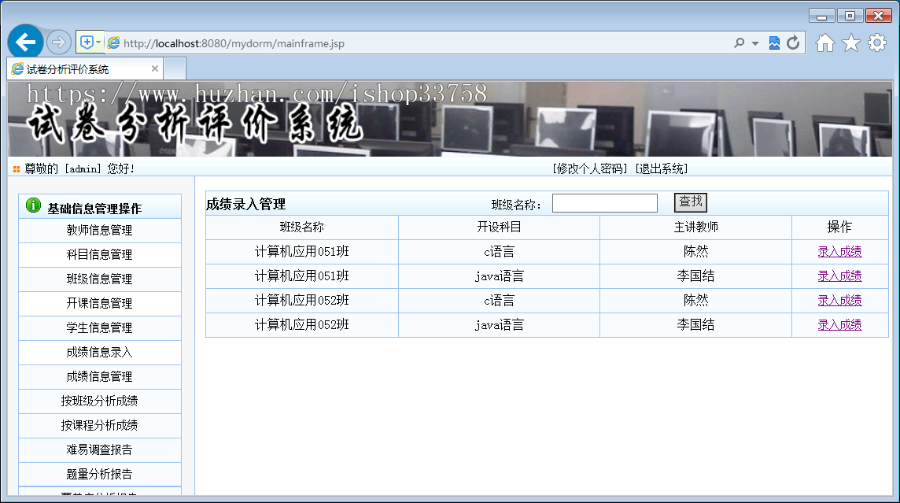
Task: Open the browser Home icon
Action: [825, 43]
